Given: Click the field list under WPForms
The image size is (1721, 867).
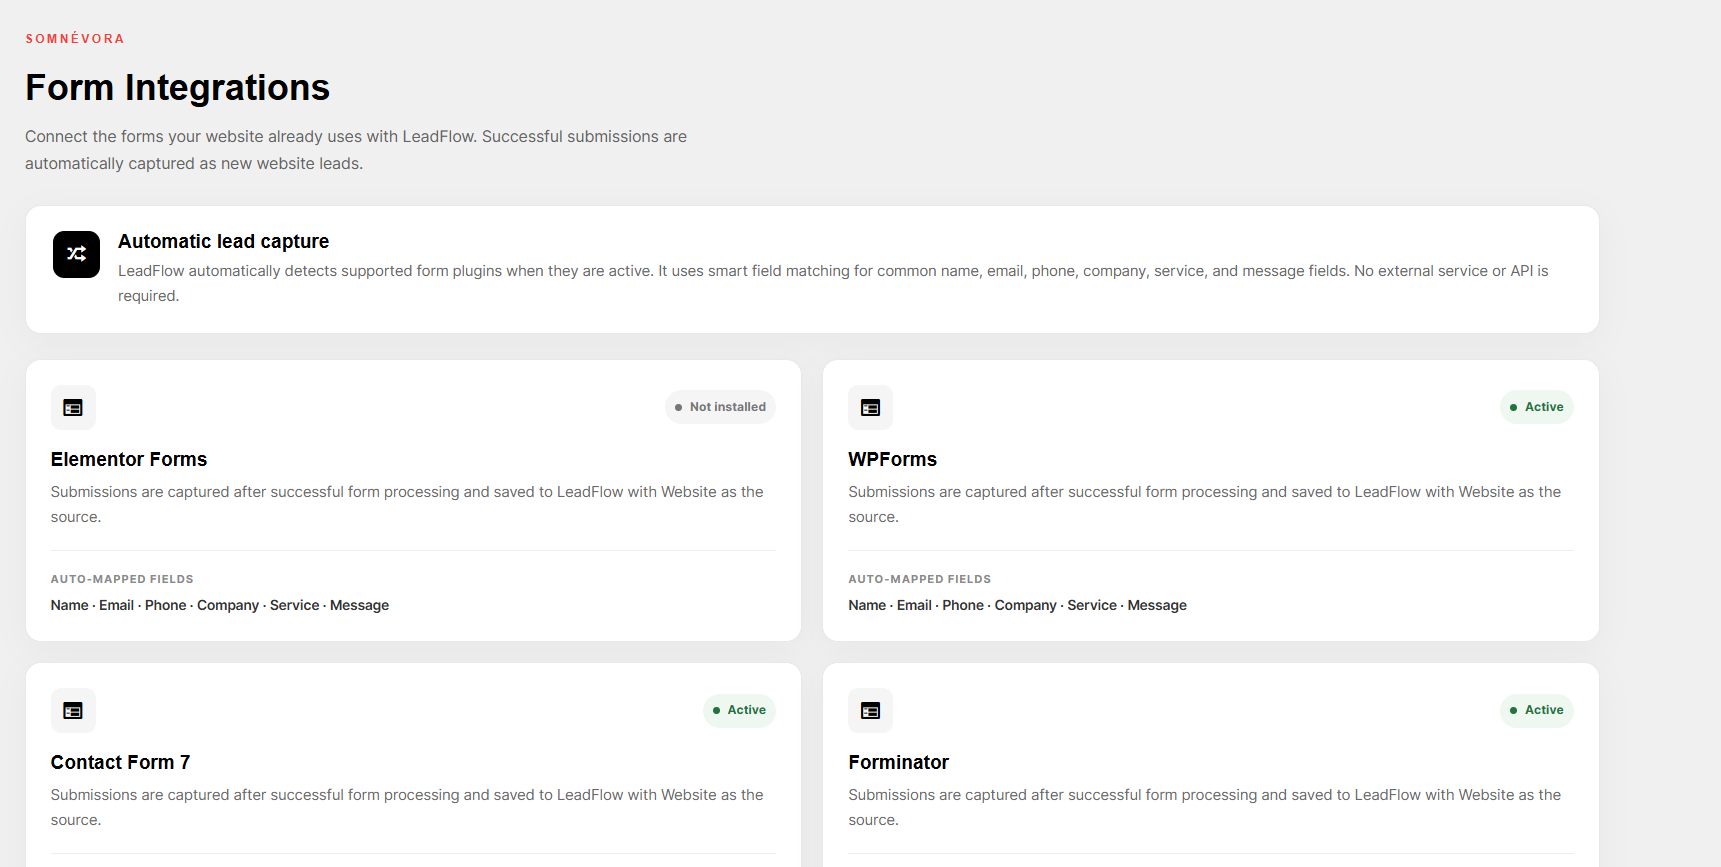Looking at the screenshot, I should pyautogui.click(x=1017, y=605).
